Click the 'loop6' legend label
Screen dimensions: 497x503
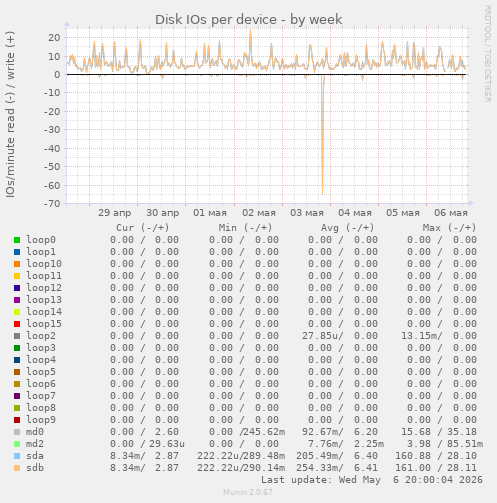pyautogui.click(x=41, y=384)
